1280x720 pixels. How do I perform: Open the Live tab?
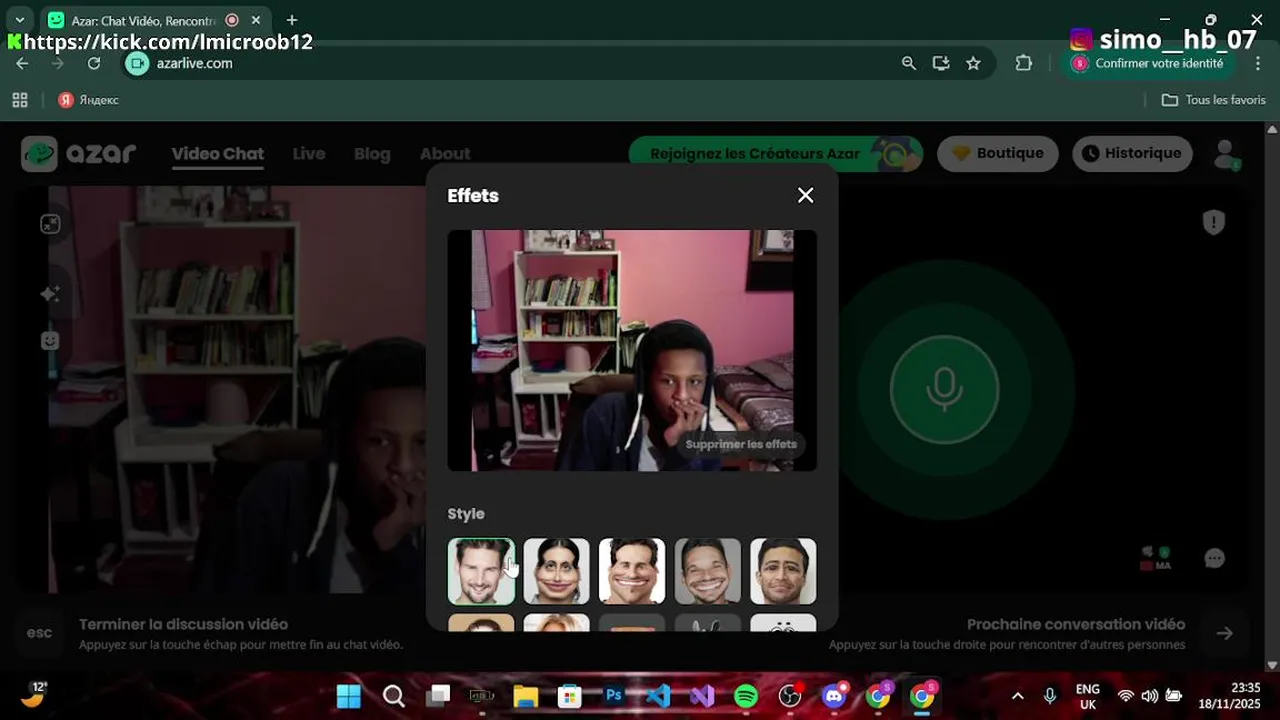[x=309, y=154]
